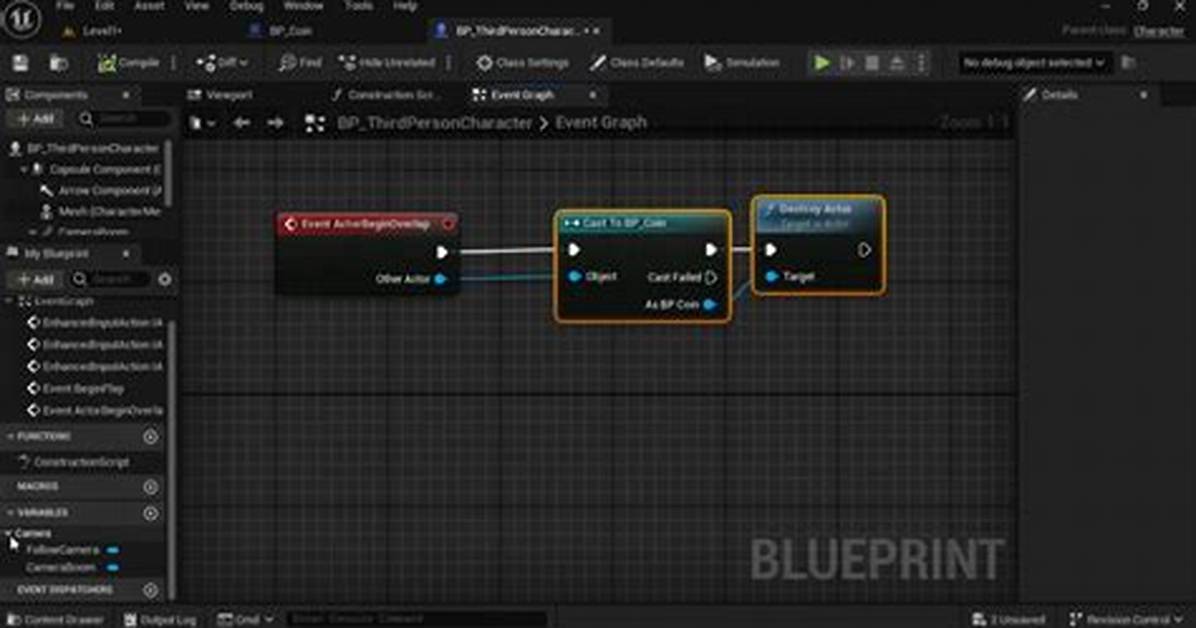Open the Debug menu
This screenshot has width=1196, height=628.
[246, 5]
